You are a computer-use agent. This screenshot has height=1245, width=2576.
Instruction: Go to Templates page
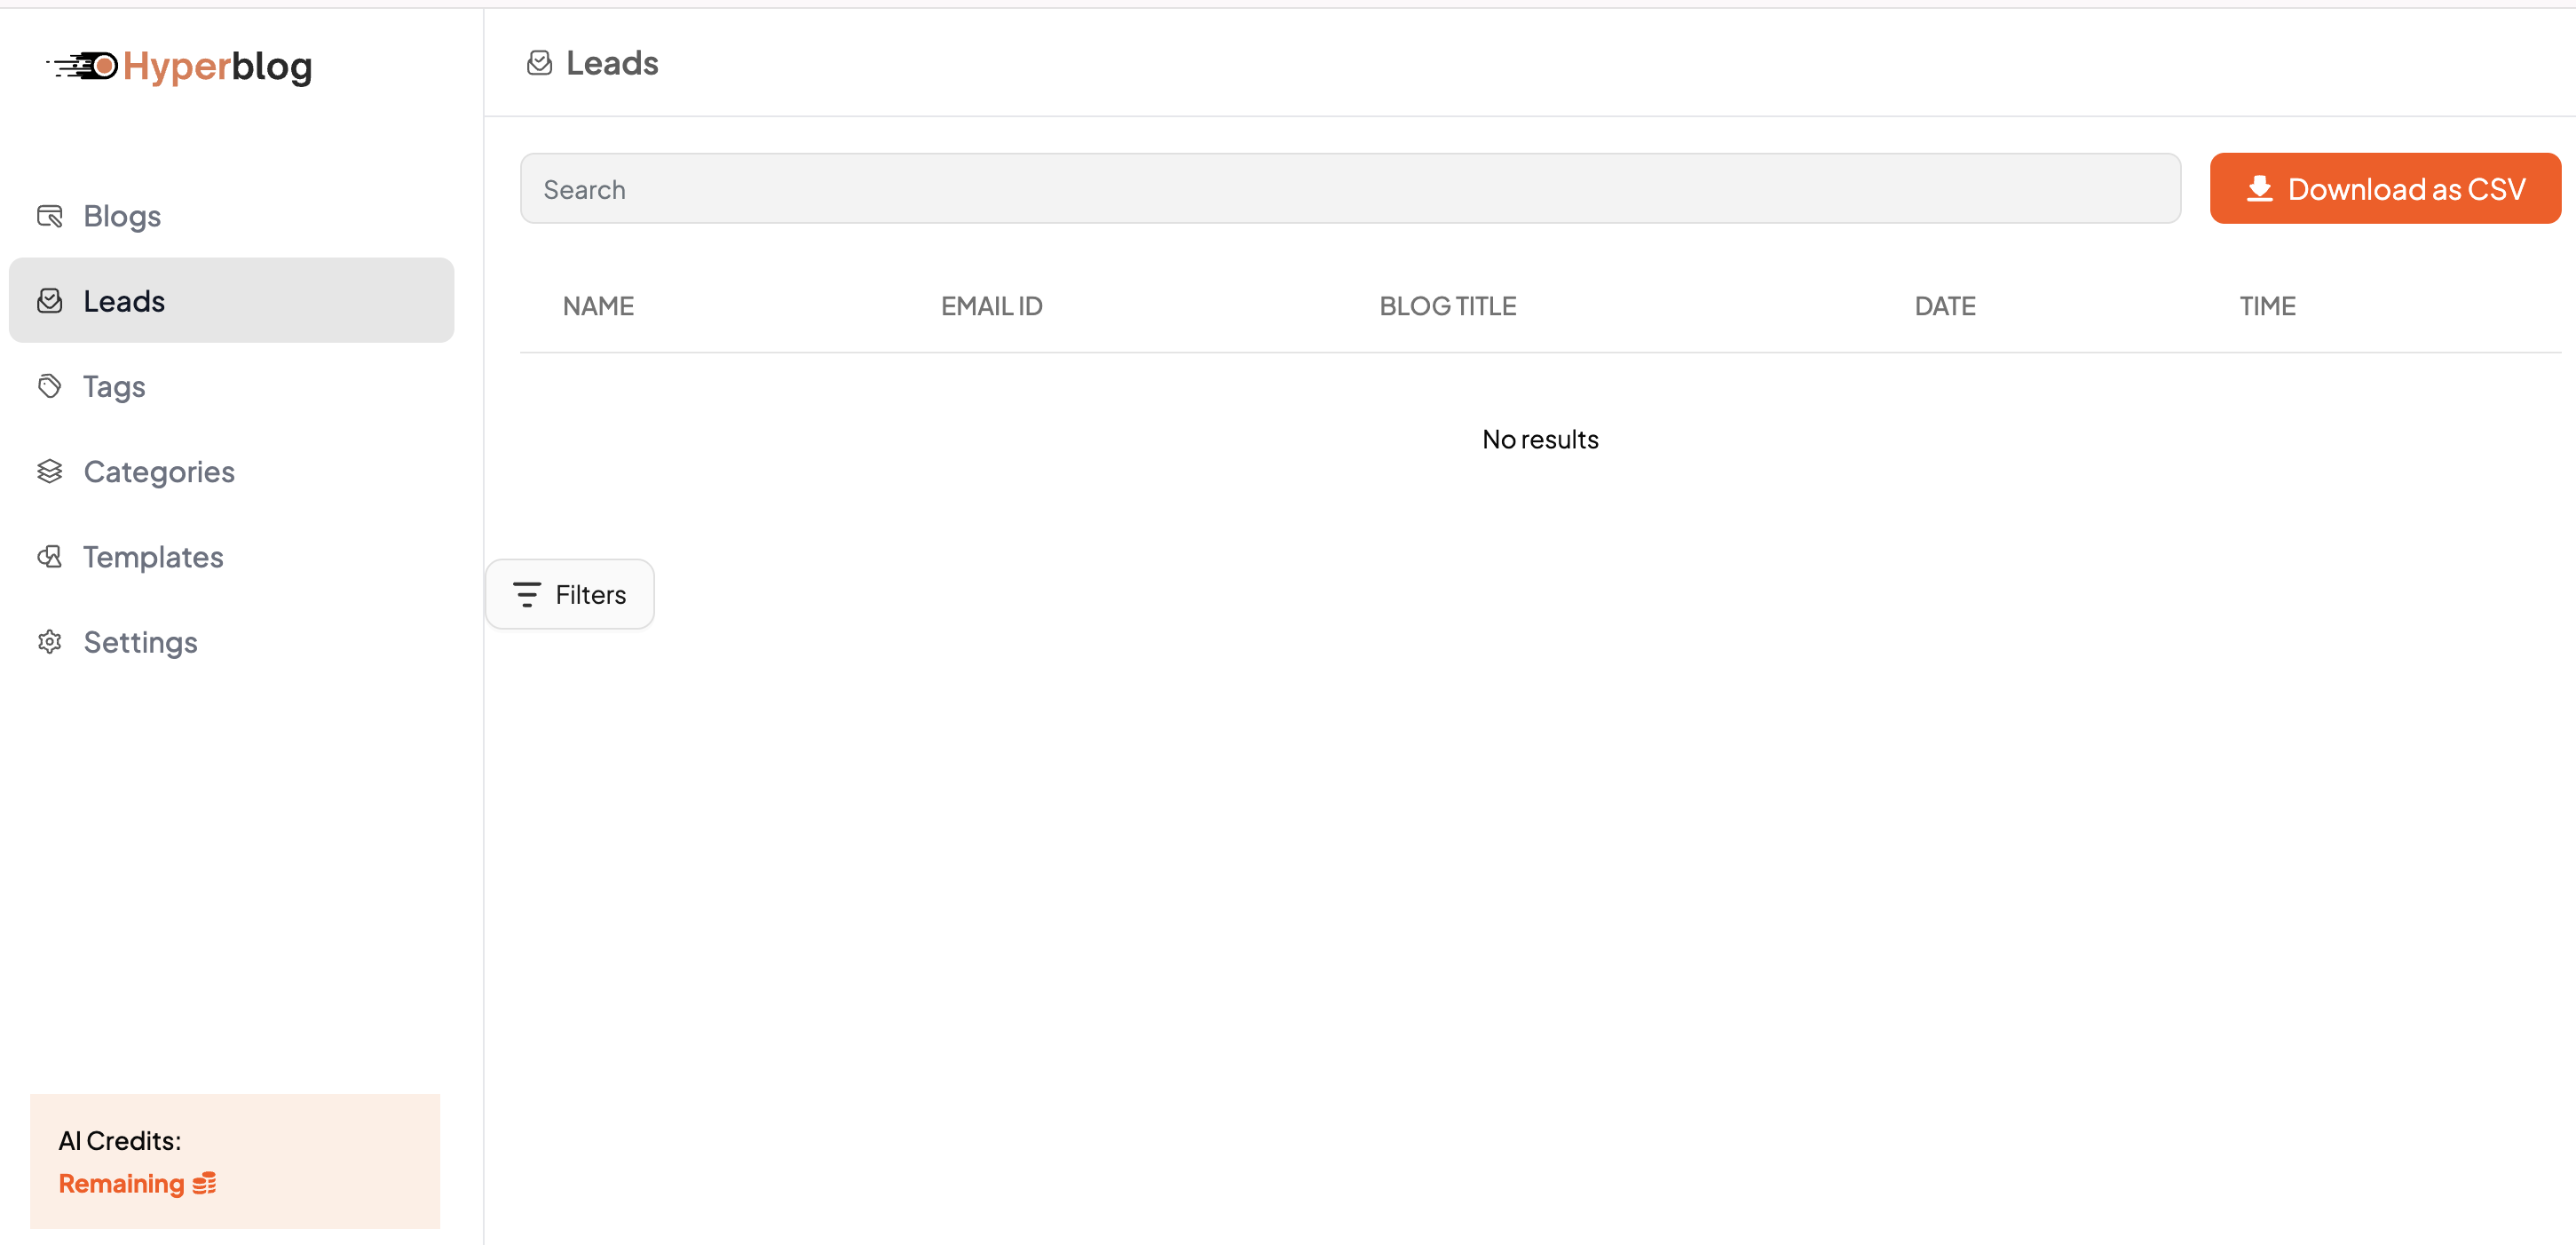tap(153, 556)
